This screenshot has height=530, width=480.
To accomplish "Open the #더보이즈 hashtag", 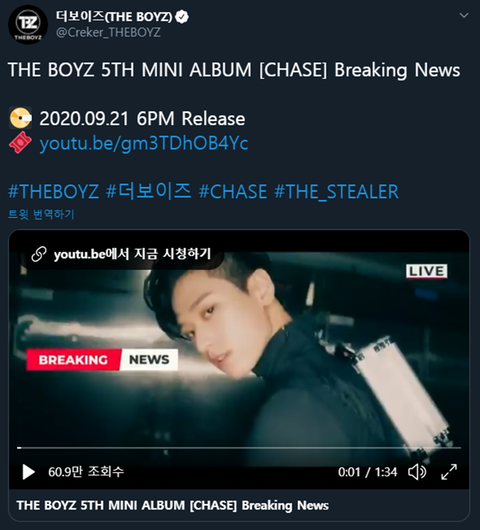I will pyautogui.click(x=148, y=191).
